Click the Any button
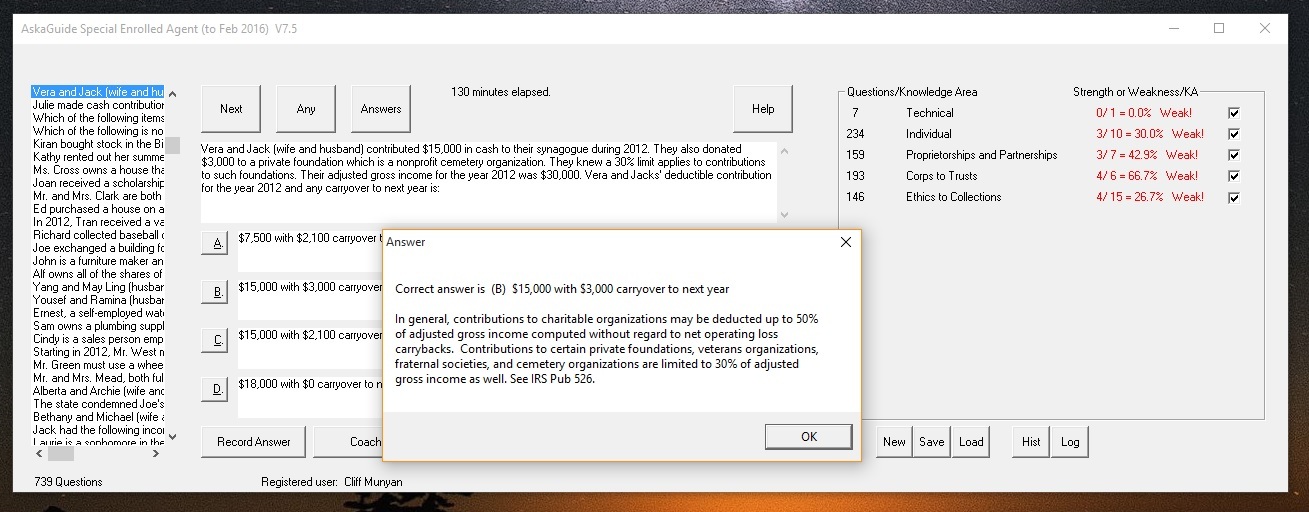Viewport: 1309px width, 512px height. click(306, 109)
